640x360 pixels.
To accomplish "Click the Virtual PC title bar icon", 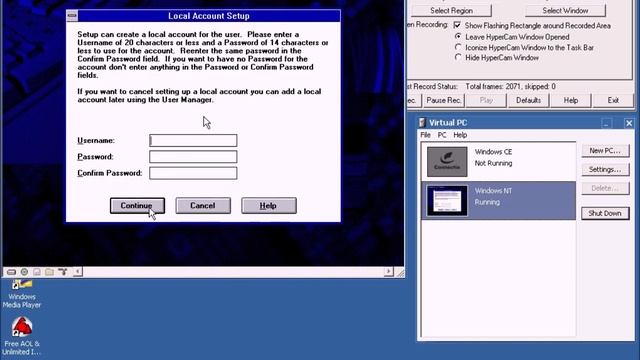I will click(422, 122).
